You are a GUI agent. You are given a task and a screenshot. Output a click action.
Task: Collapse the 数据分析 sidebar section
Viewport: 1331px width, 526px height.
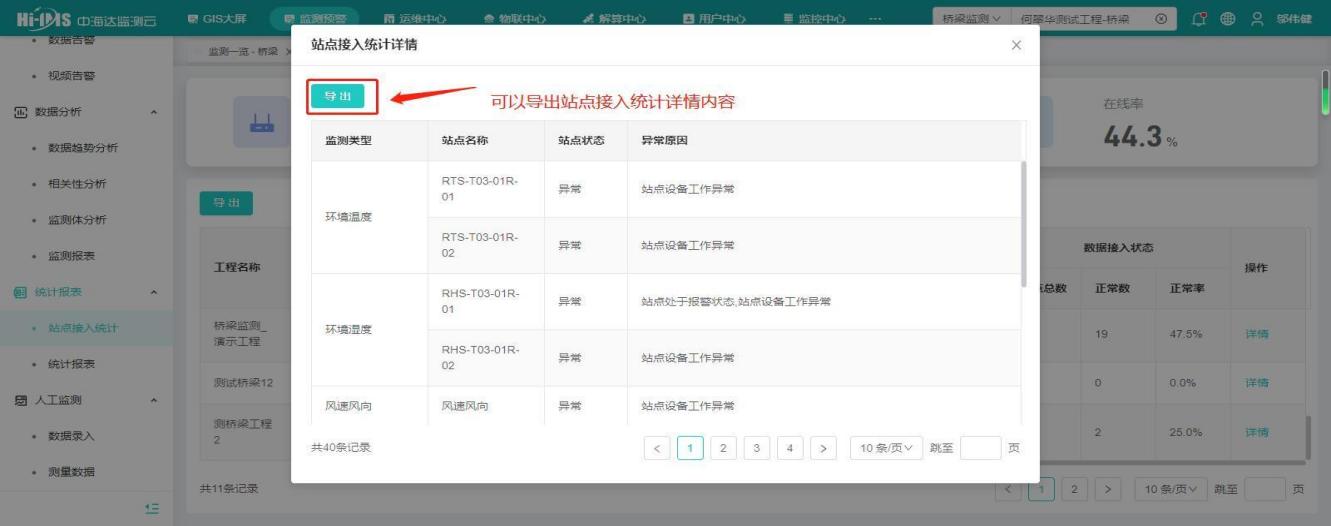click(154, 111)
